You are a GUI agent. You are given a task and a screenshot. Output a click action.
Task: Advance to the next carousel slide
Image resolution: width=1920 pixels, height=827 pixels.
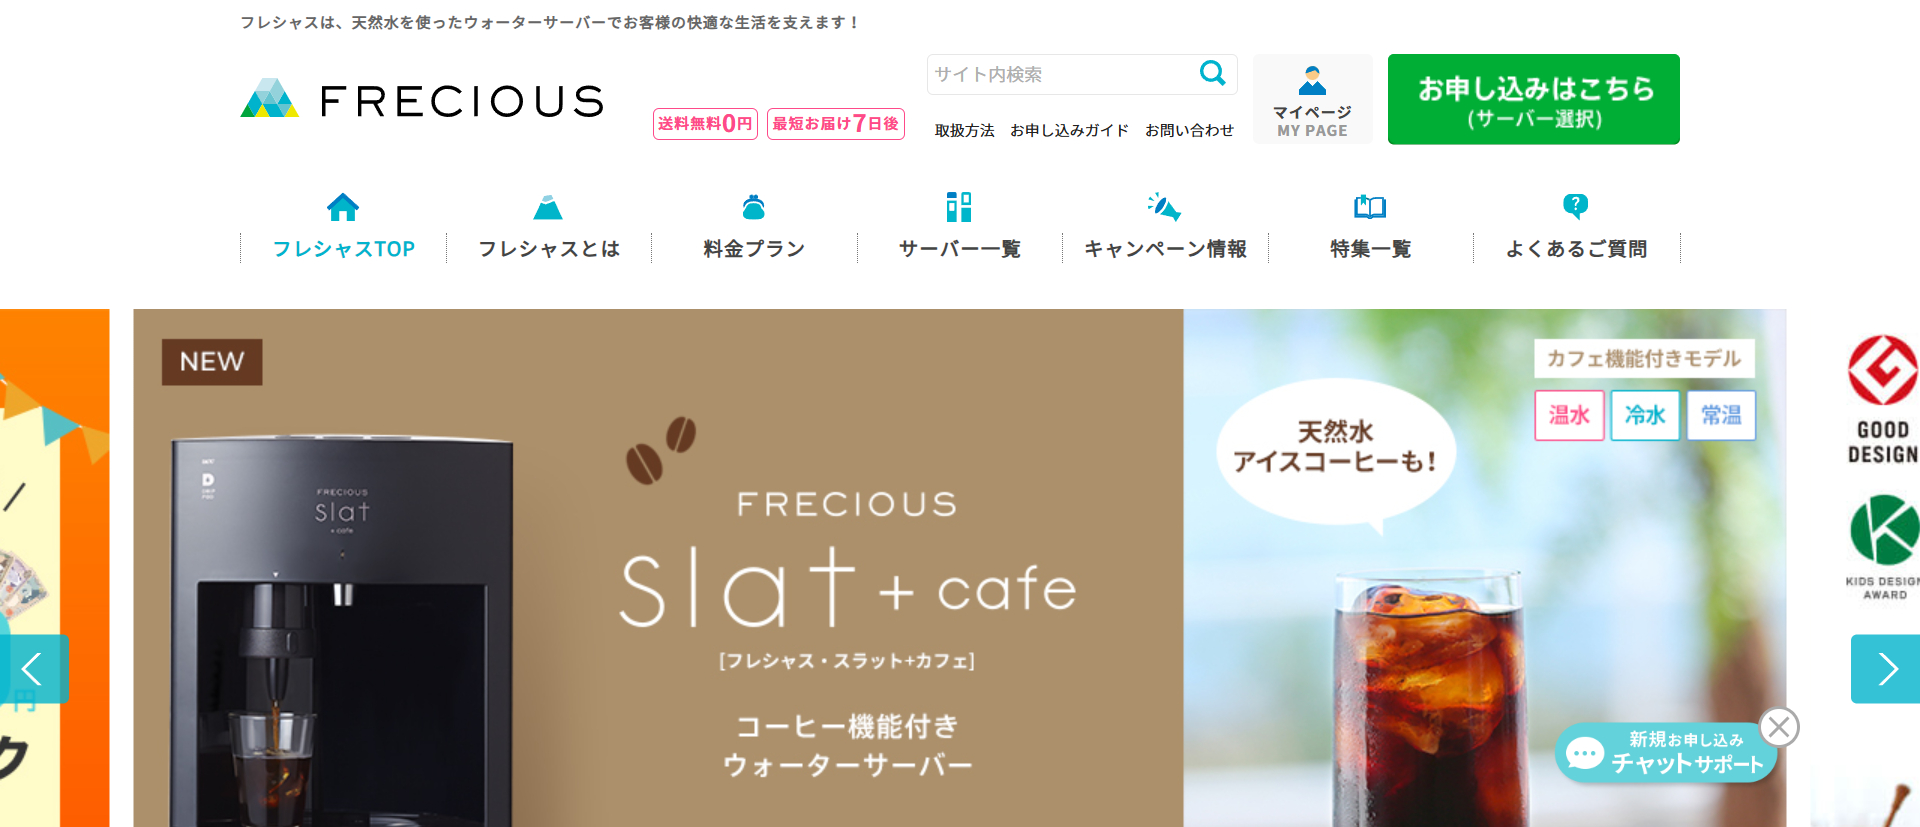tap(1885, 669)
